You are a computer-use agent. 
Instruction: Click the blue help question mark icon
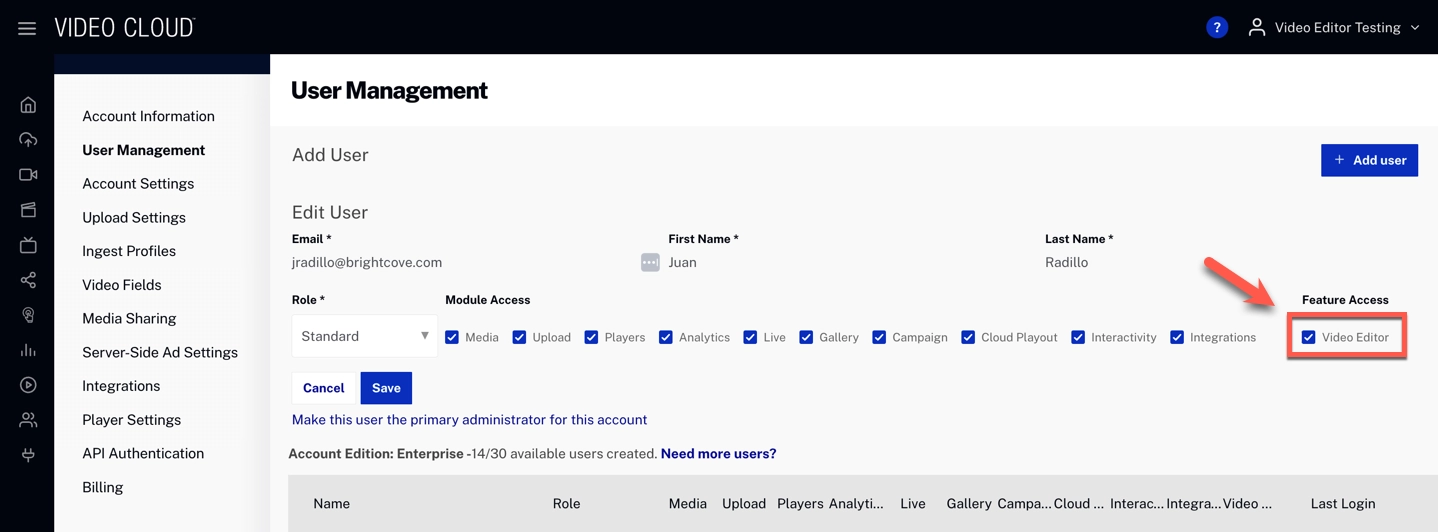(x=1216, y=28)
